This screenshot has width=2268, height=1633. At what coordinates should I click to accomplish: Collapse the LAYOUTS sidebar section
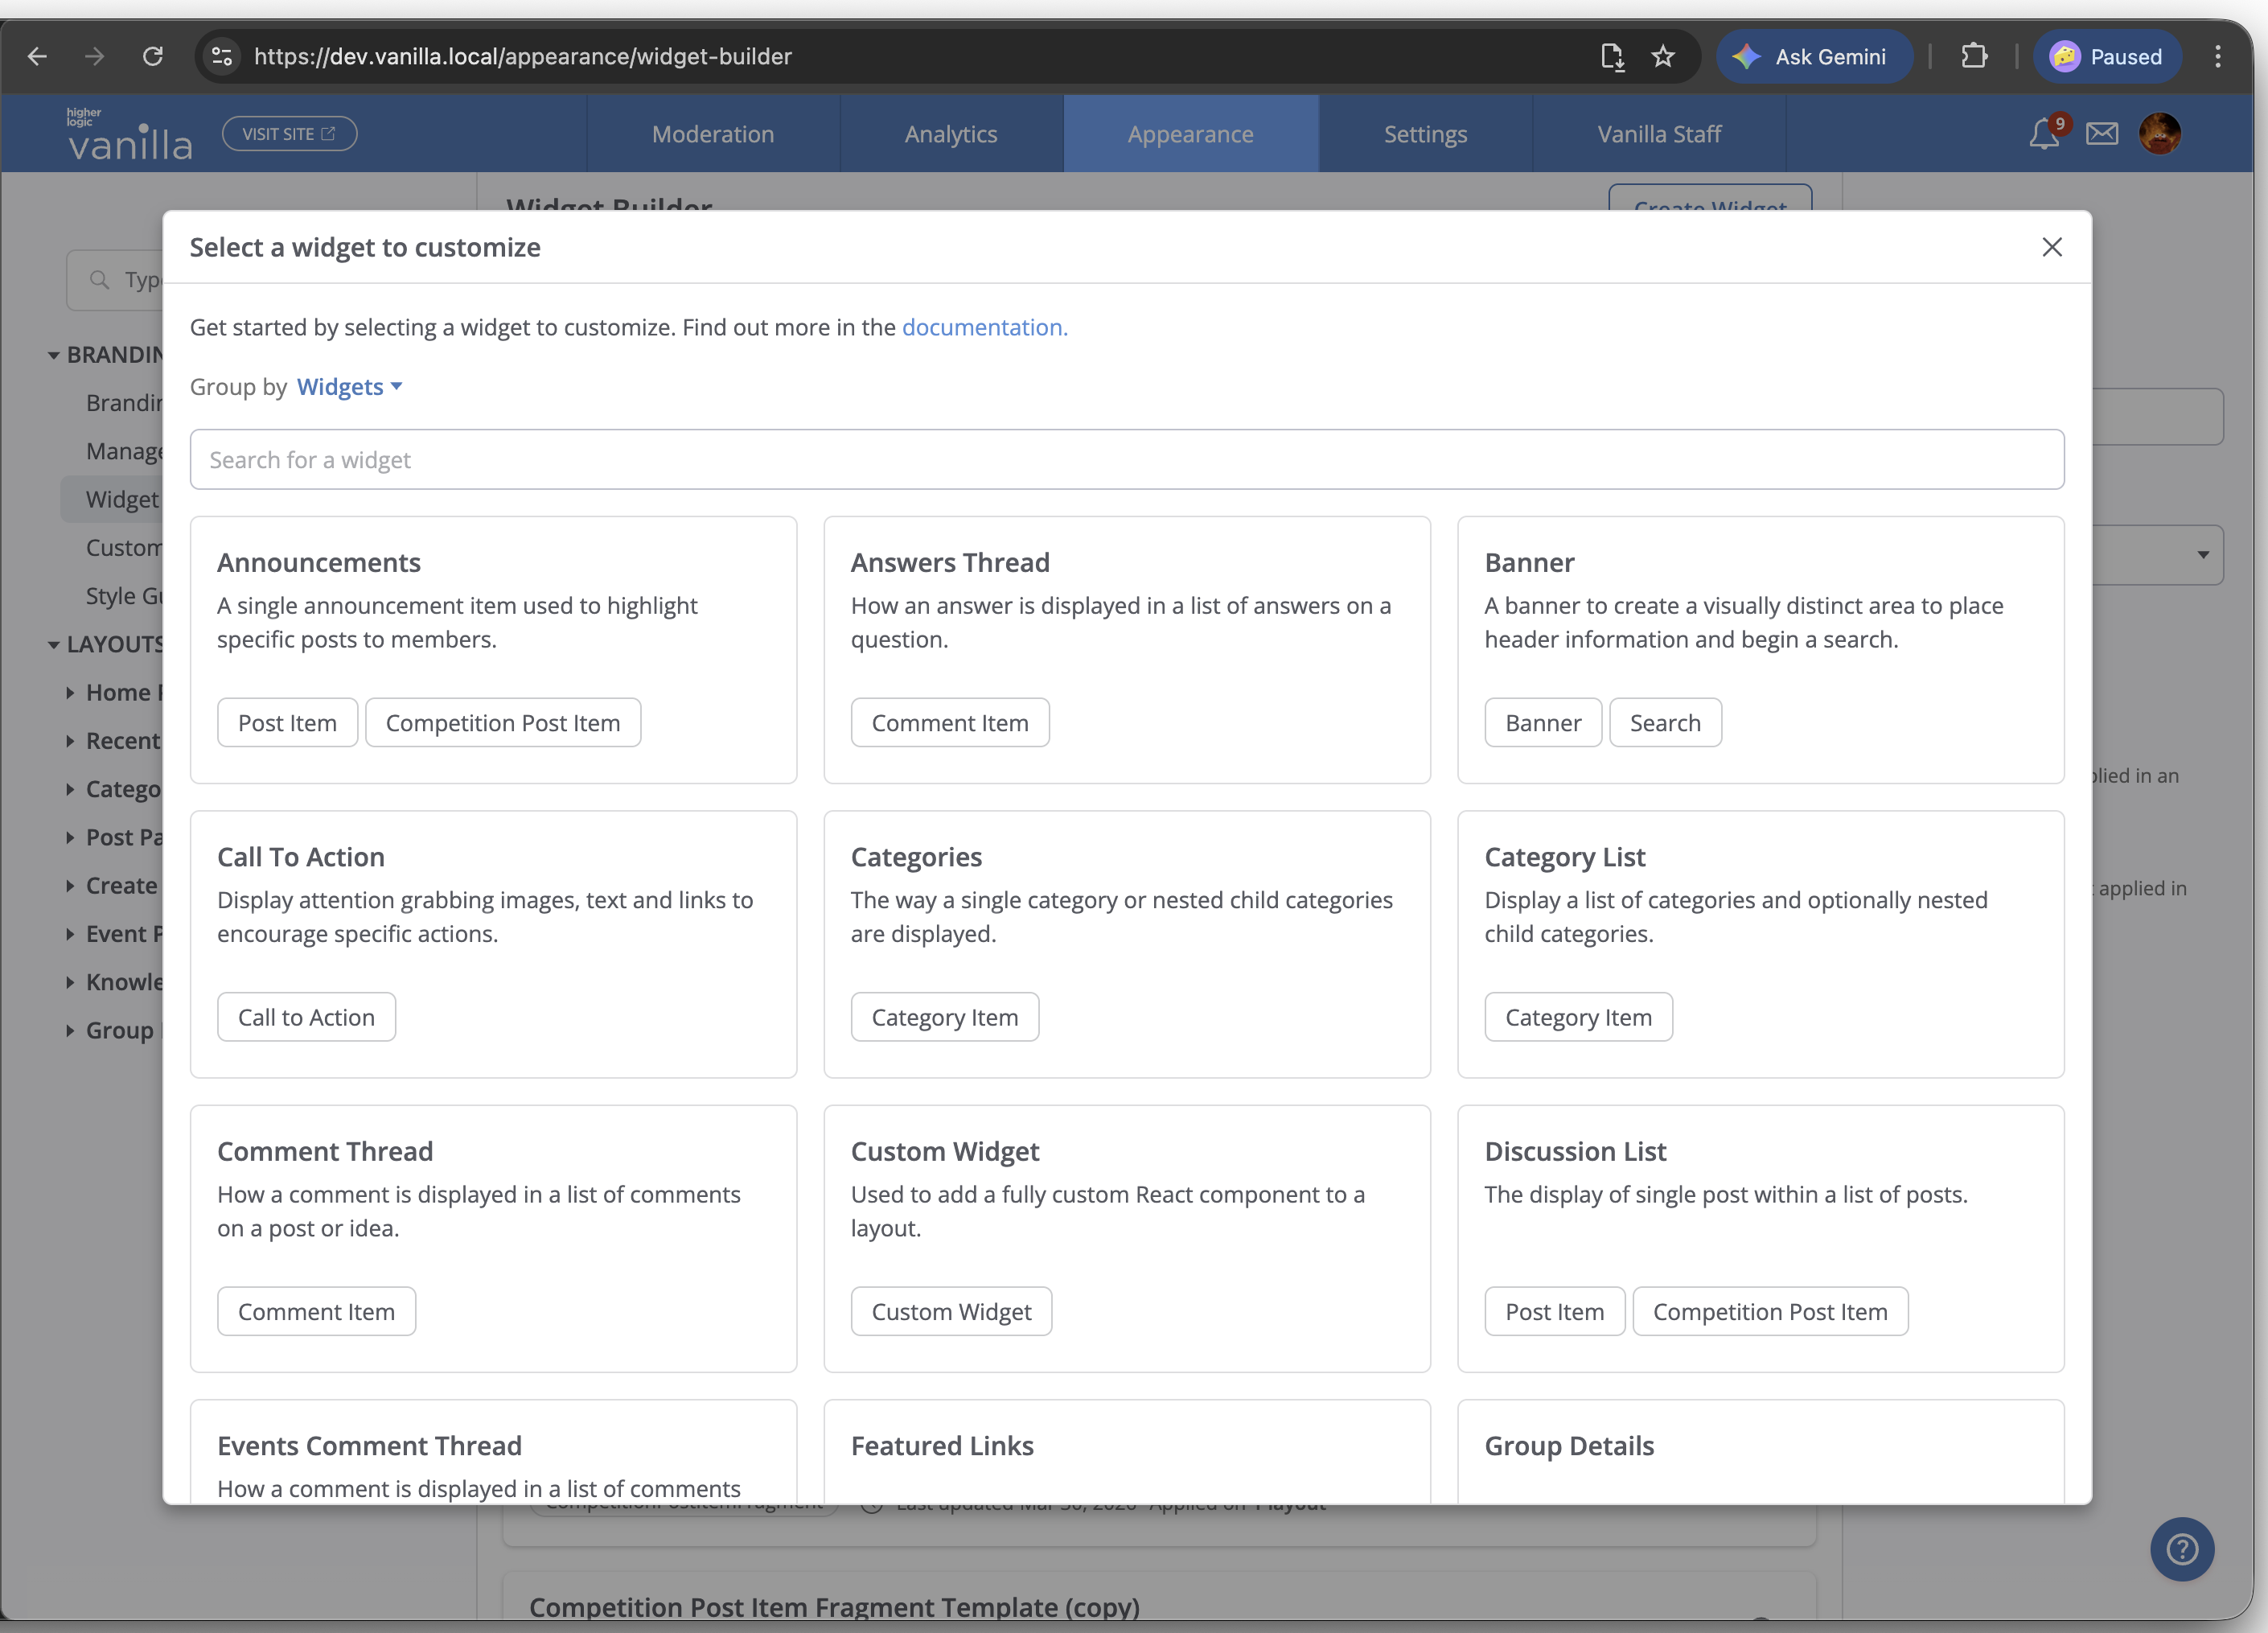coord(54,645)
